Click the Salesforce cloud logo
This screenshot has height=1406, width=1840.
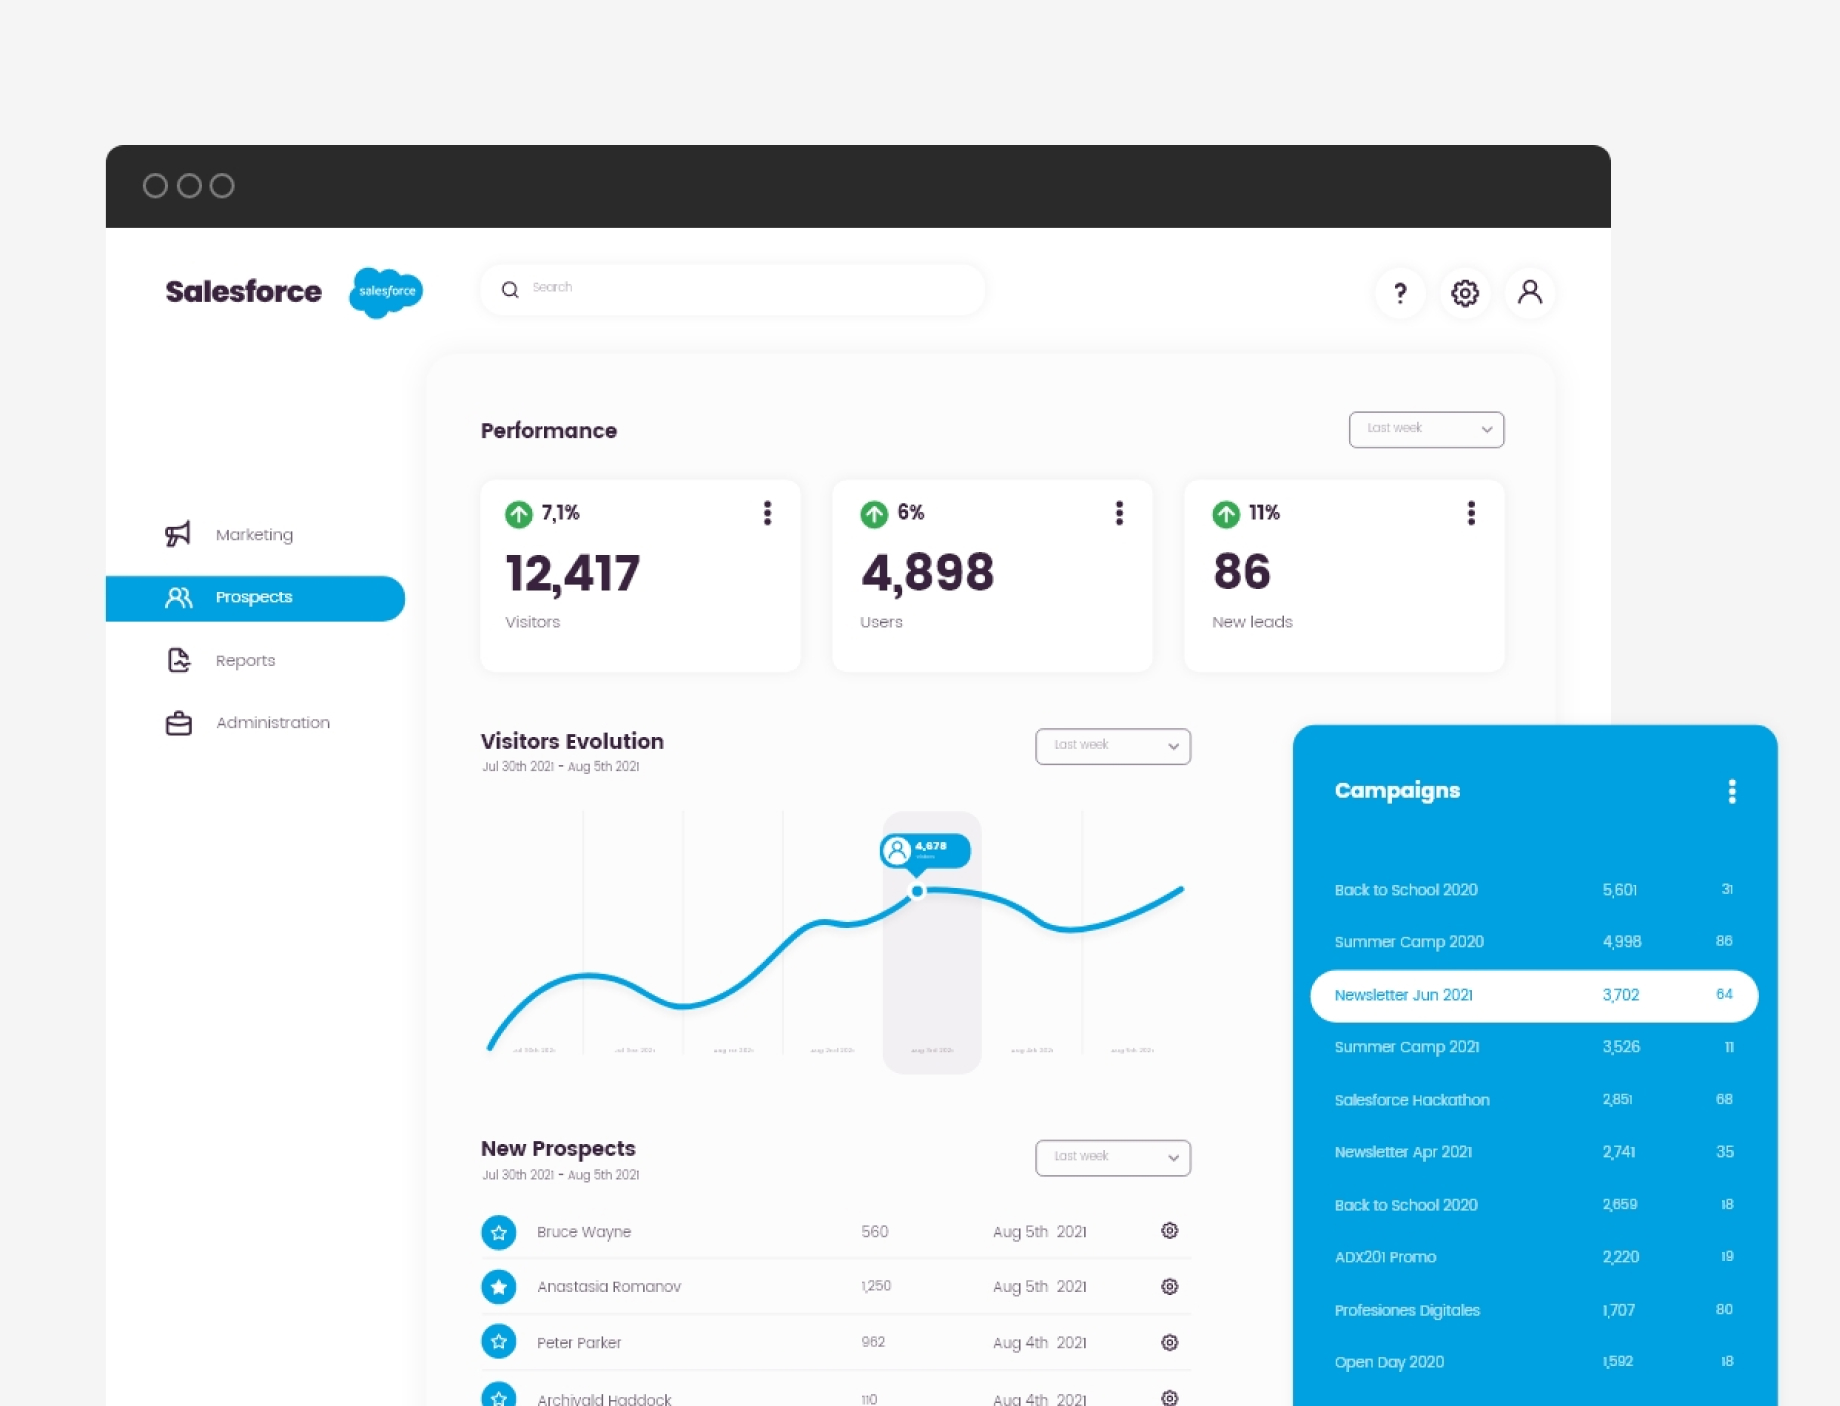click(x=386, y=292)
